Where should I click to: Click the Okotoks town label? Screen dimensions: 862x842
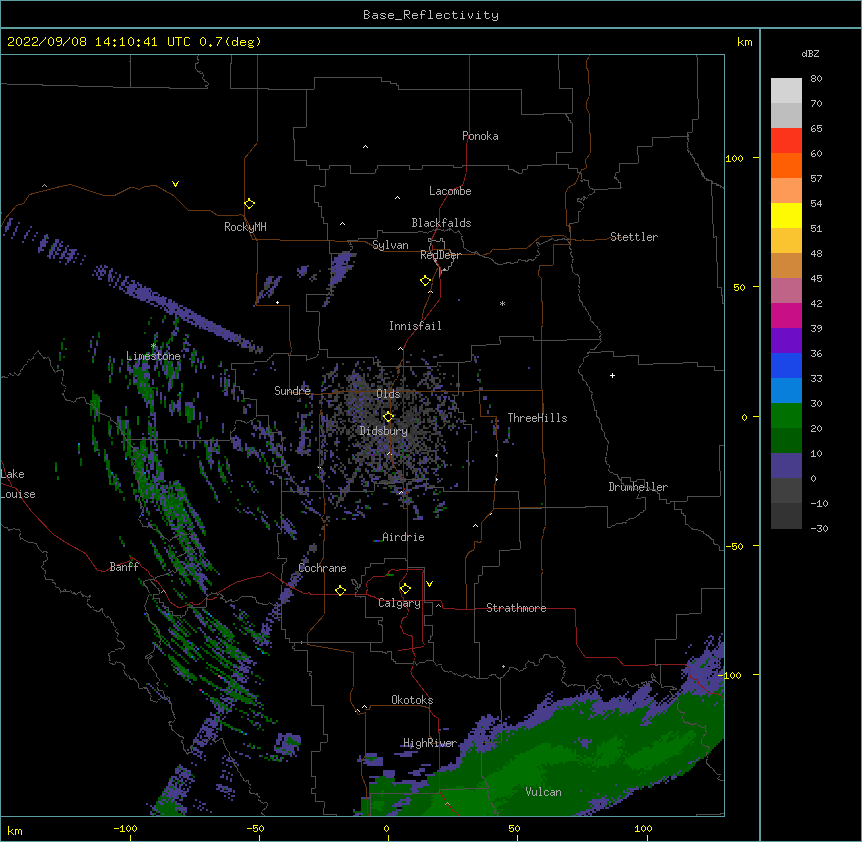tap(412, 700)
